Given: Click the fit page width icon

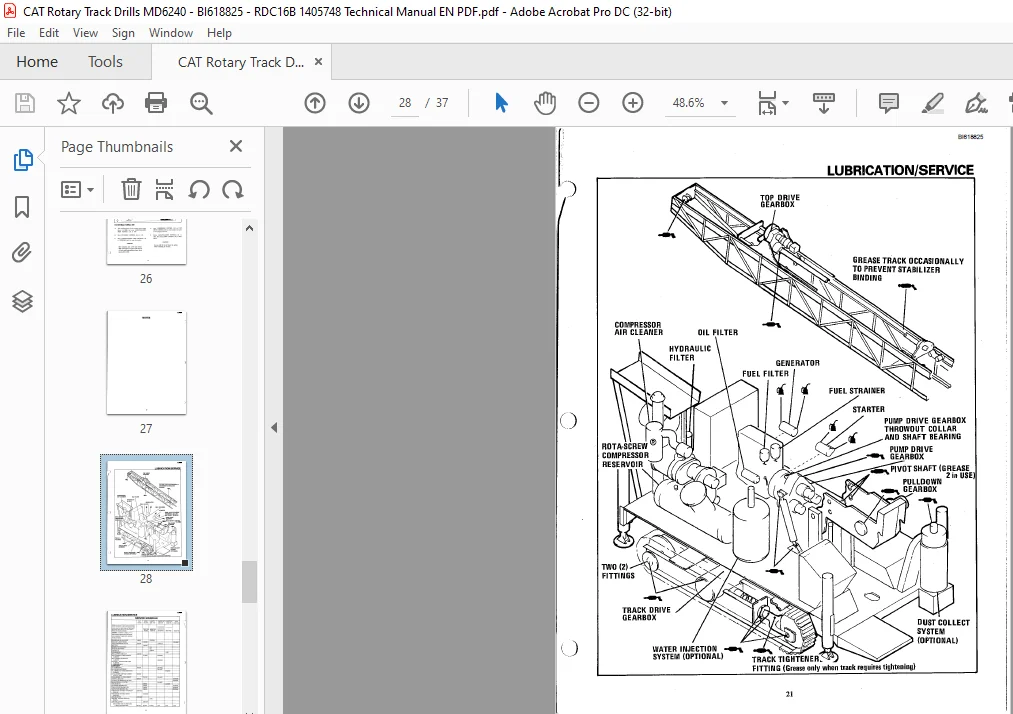Looking at the screenshot, I should click(767, 103).
